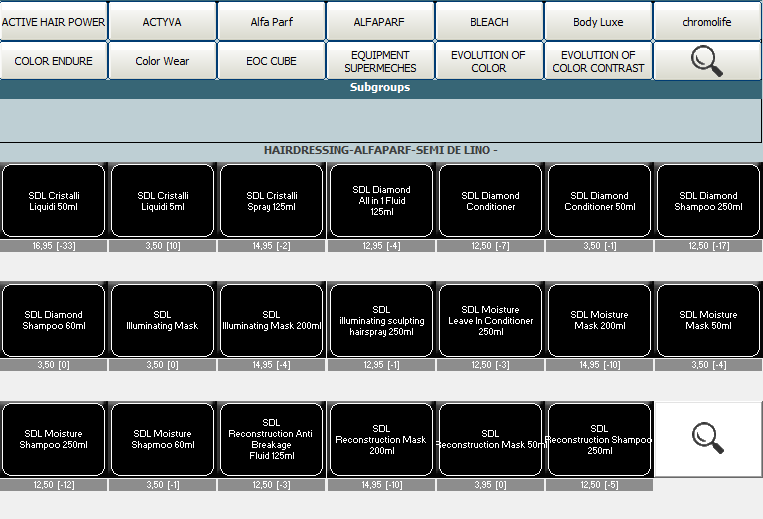Viewport: 763px width, 519px height.
Task: Choose SDL Moisture Shapmoo 60ml
Action: pos(163,439)
